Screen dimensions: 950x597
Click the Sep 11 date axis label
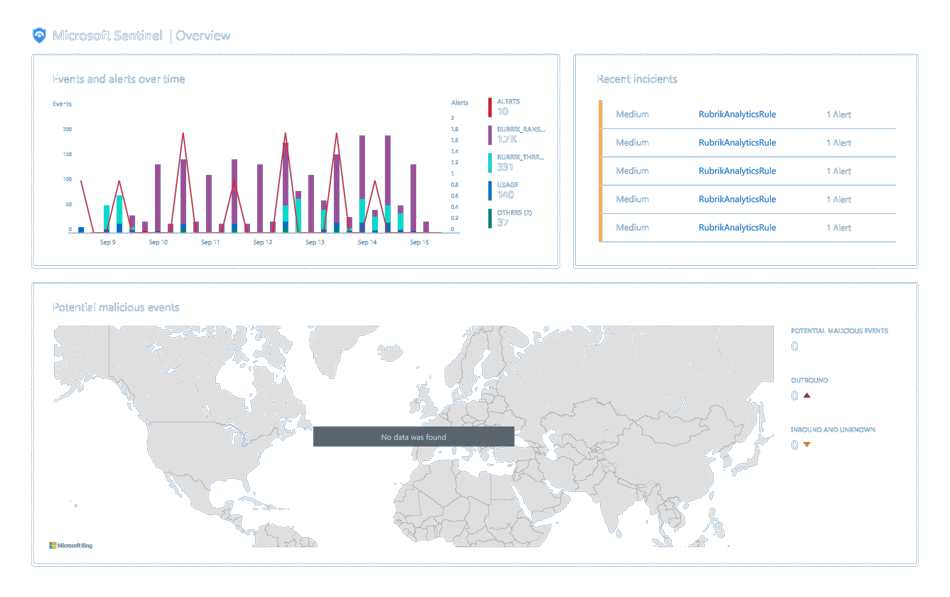click(x=210, y=242)
